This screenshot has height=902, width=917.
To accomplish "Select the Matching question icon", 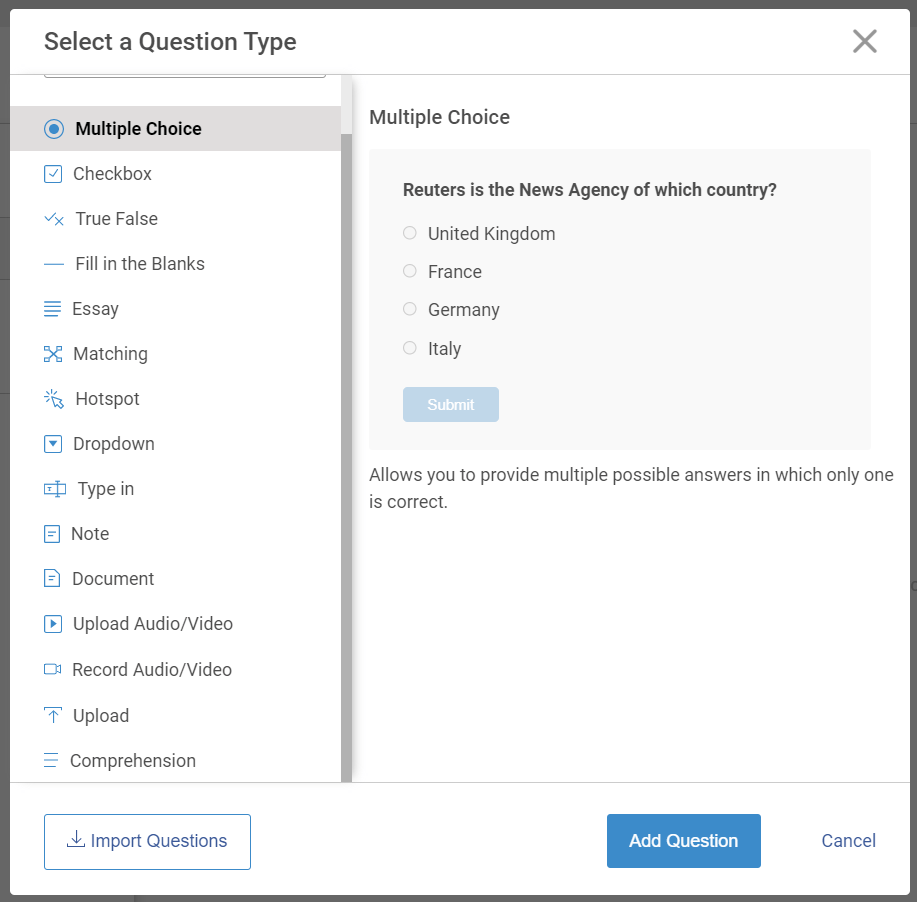I will pos(53,354).
